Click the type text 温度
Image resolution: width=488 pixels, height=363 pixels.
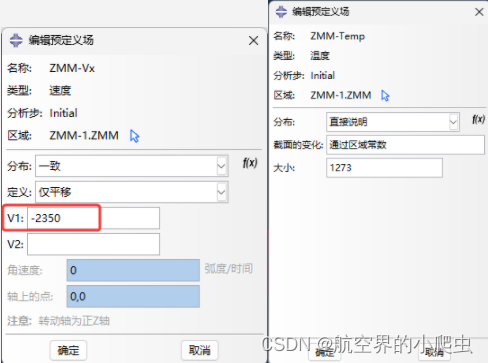(x=320, y=55)
